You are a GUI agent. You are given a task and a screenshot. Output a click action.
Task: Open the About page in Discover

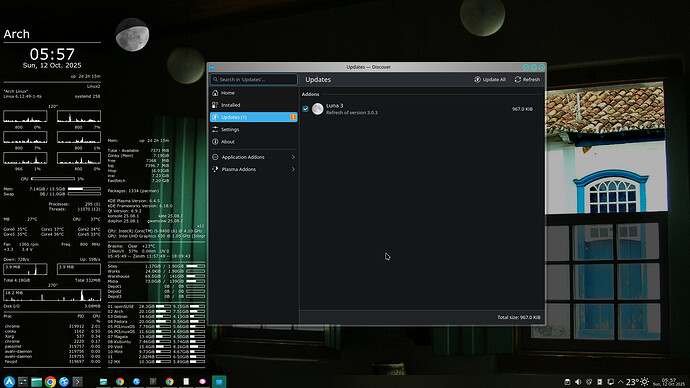point(253,142)
